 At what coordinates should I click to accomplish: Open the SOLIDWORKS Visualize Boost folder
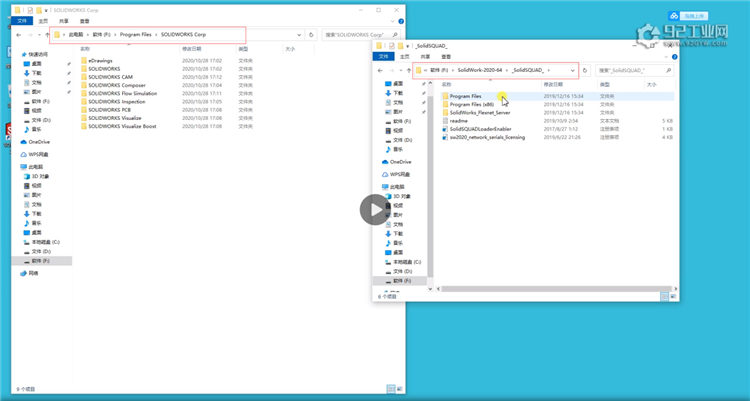pos(122,126)
